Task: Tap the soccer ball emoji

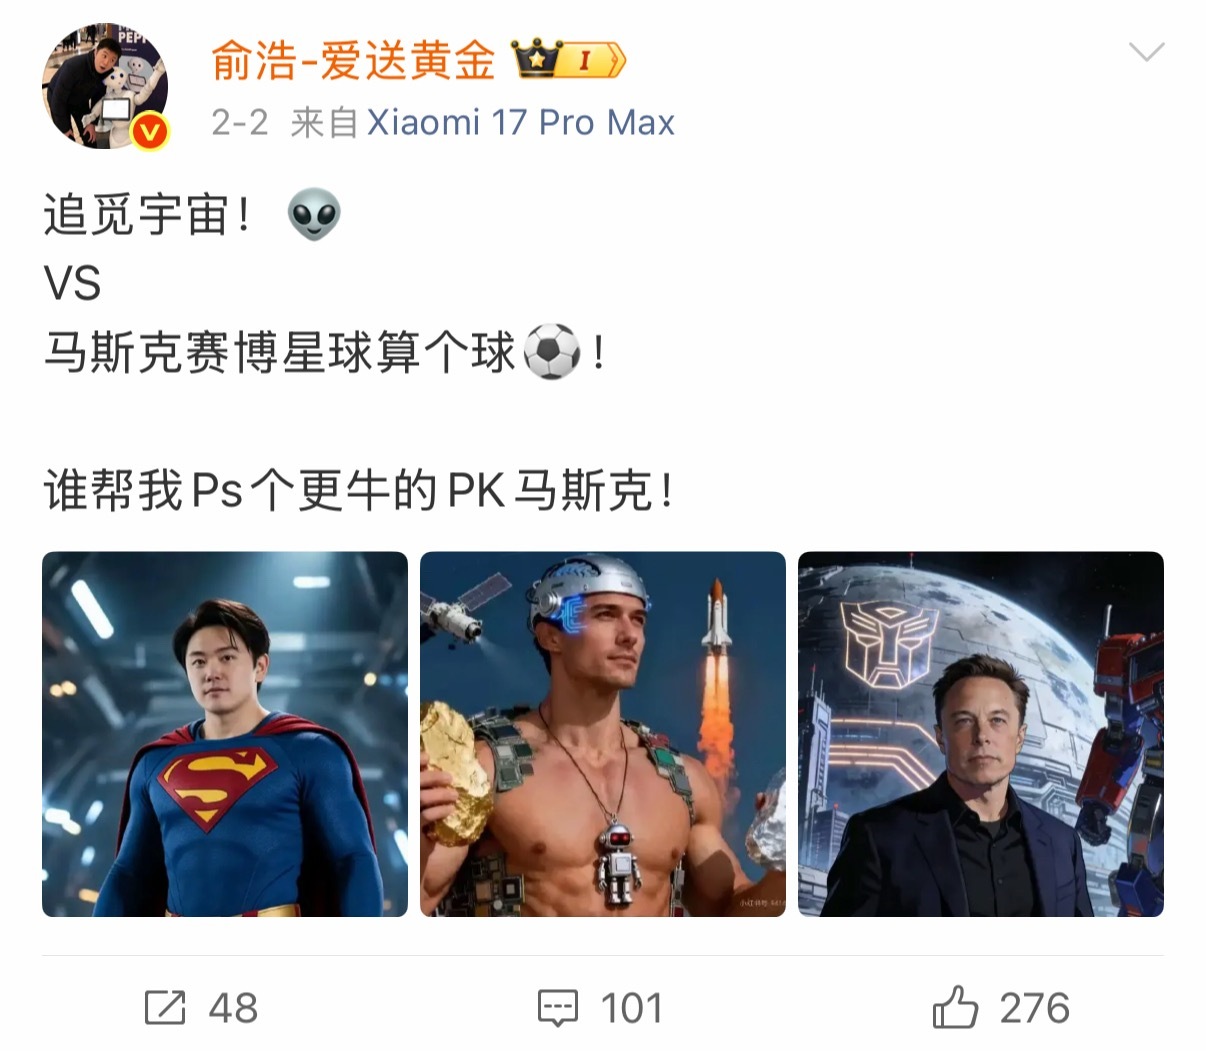Action: point(552,352)
